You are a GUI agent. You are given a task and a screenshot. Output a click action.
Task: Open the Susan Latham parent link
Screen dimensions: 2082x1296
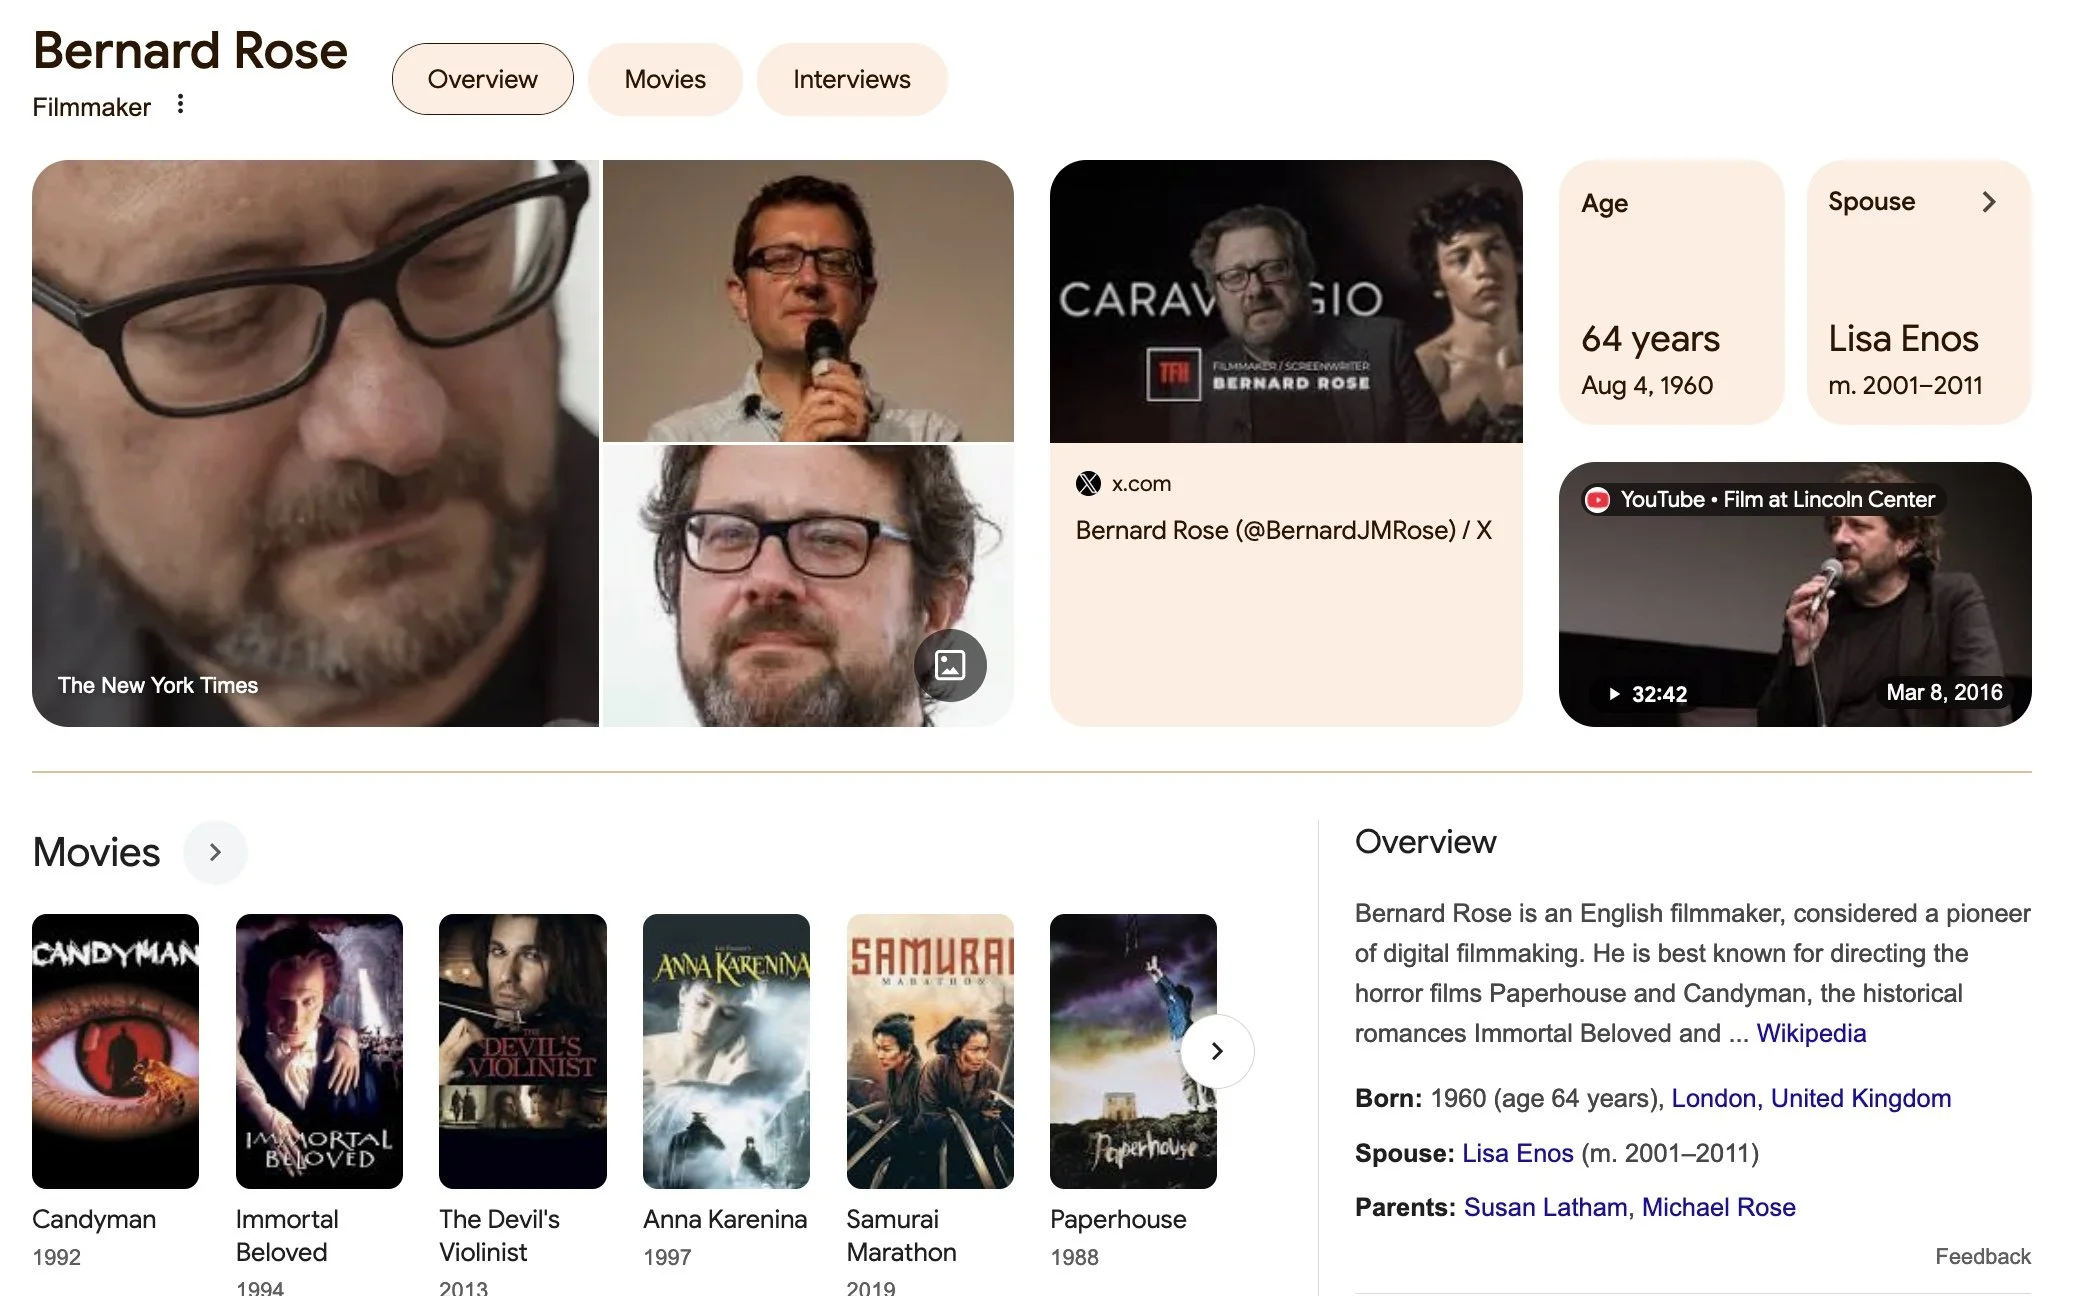click(x=1545, y=1207)
